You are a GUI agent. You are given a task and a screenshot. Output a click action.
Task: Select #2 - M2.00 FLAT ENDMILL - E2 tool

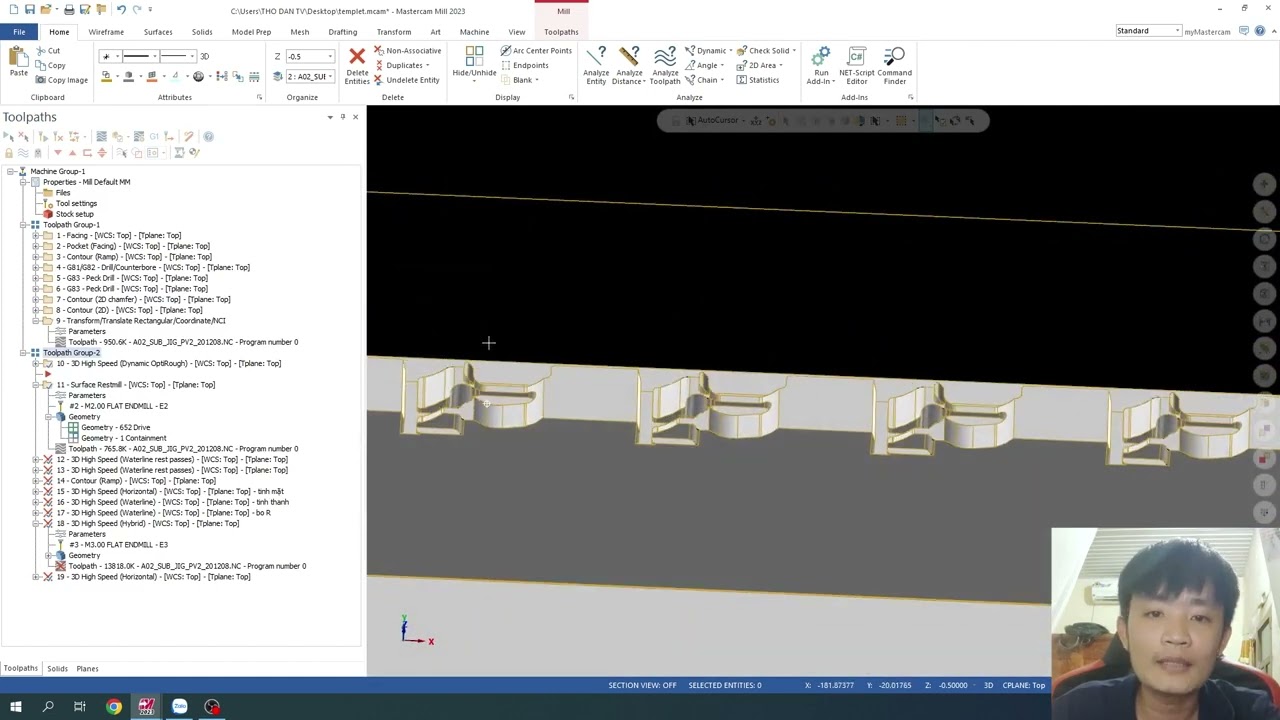point(118,406)
